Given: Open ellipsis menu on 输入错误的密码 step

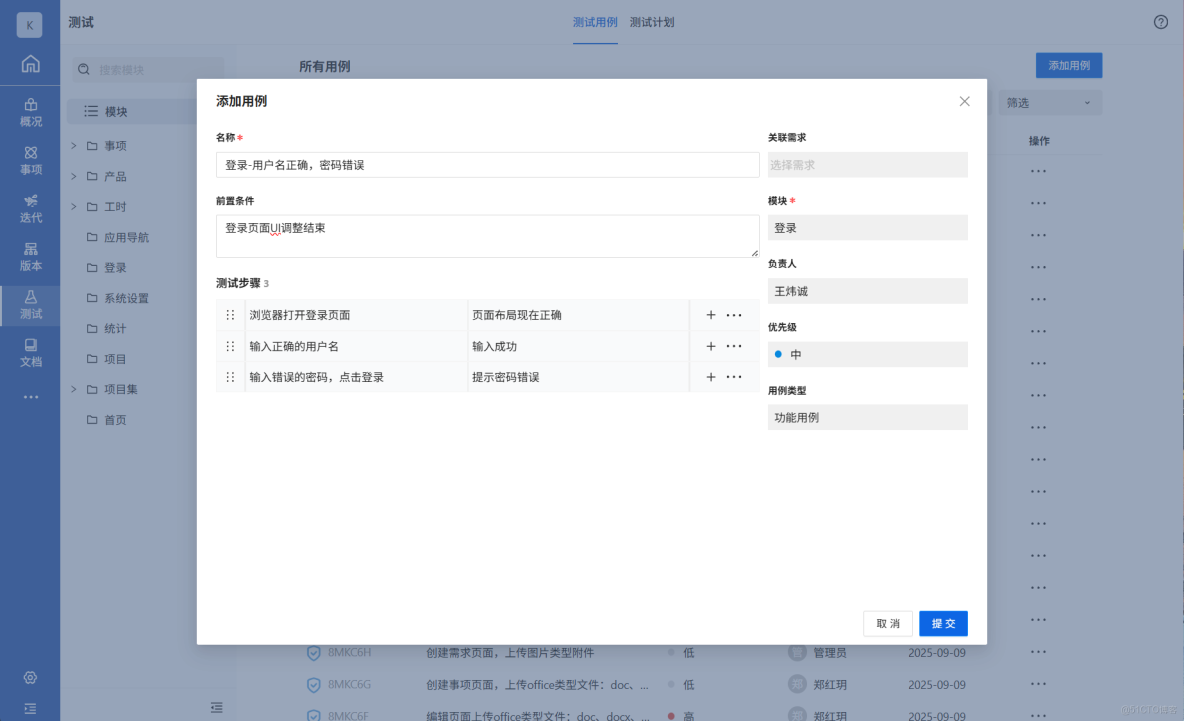Looking at the screenshot, I should (x=735, y=377).
